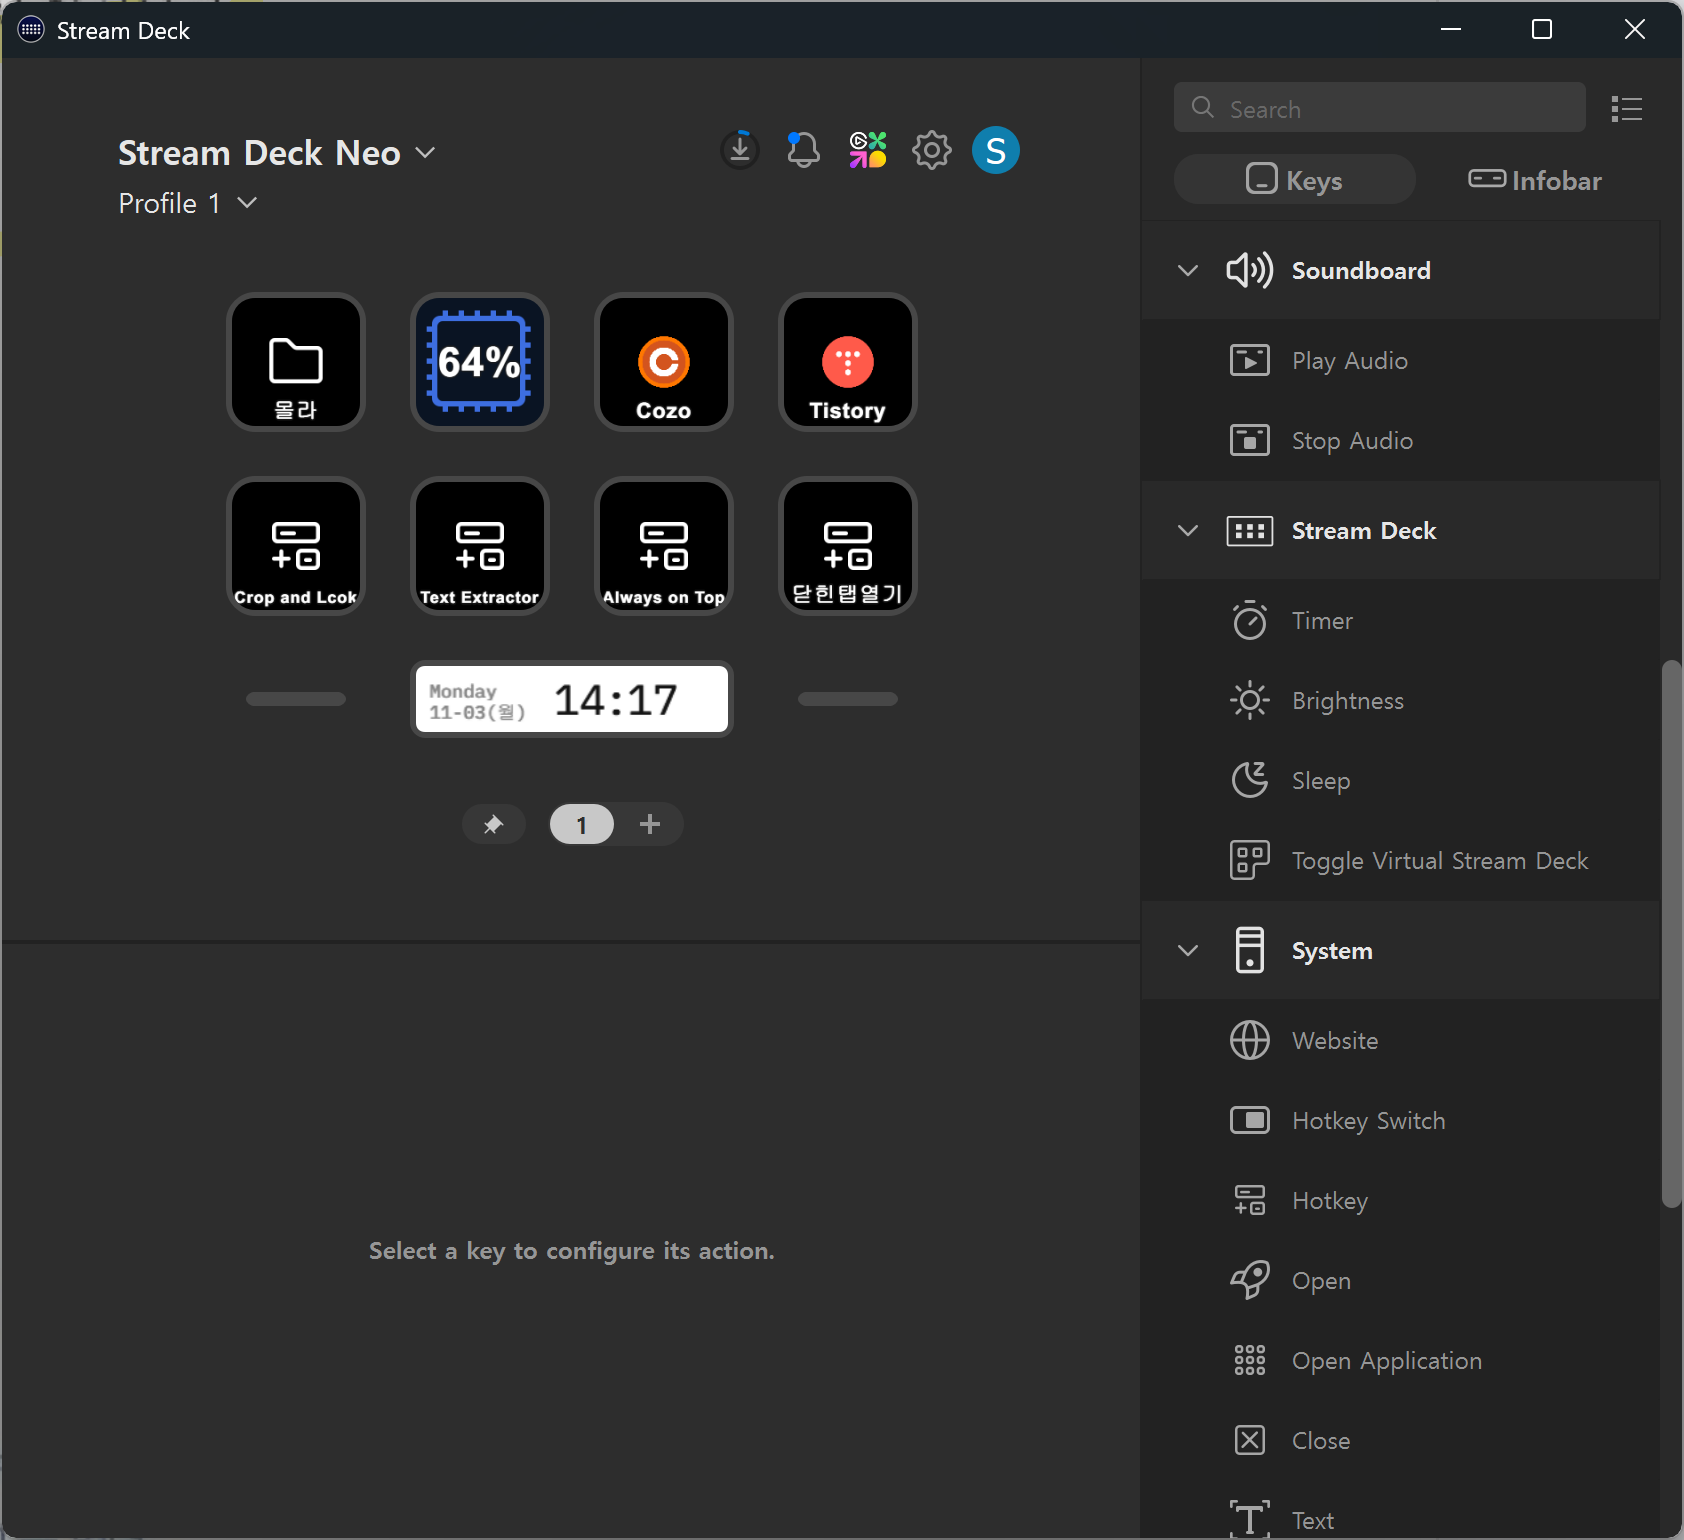Viewport: 1684px width, 1540px height.
Task: Switch to the Infobar tab
Action: (x=1535, y=180)
